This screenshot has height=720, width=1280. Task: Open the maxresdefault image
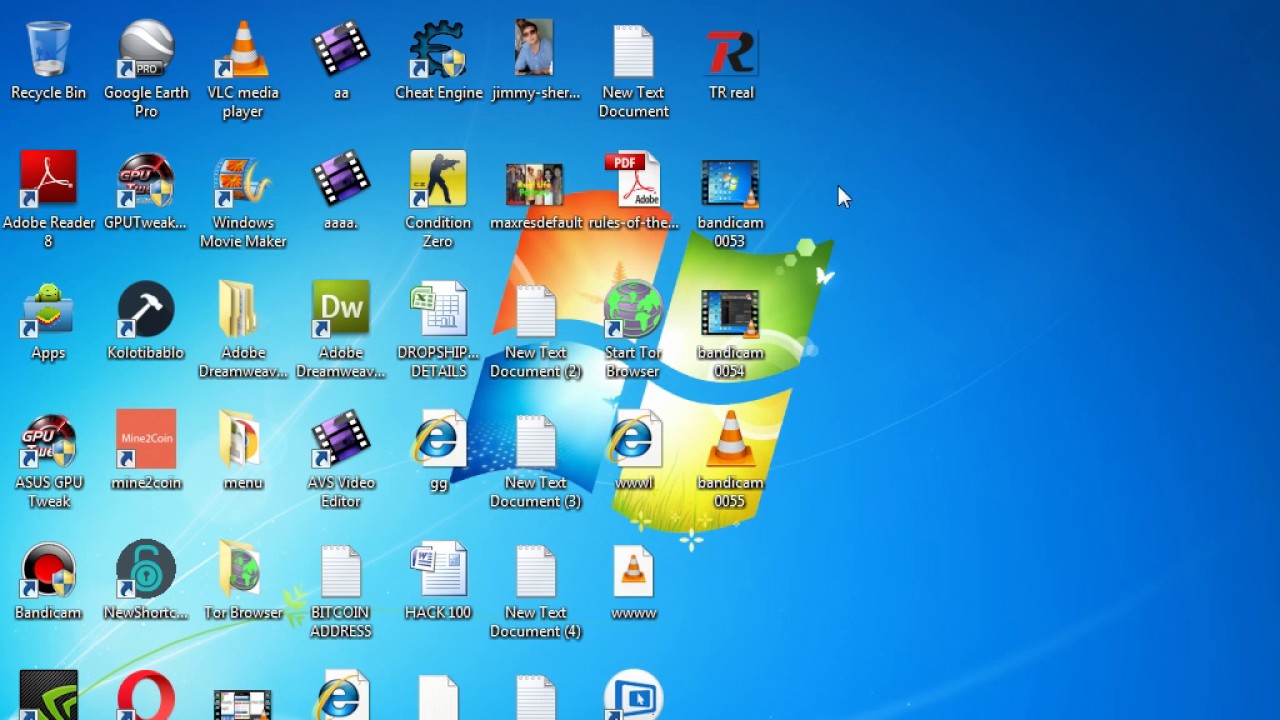click(x=534, y=180)
